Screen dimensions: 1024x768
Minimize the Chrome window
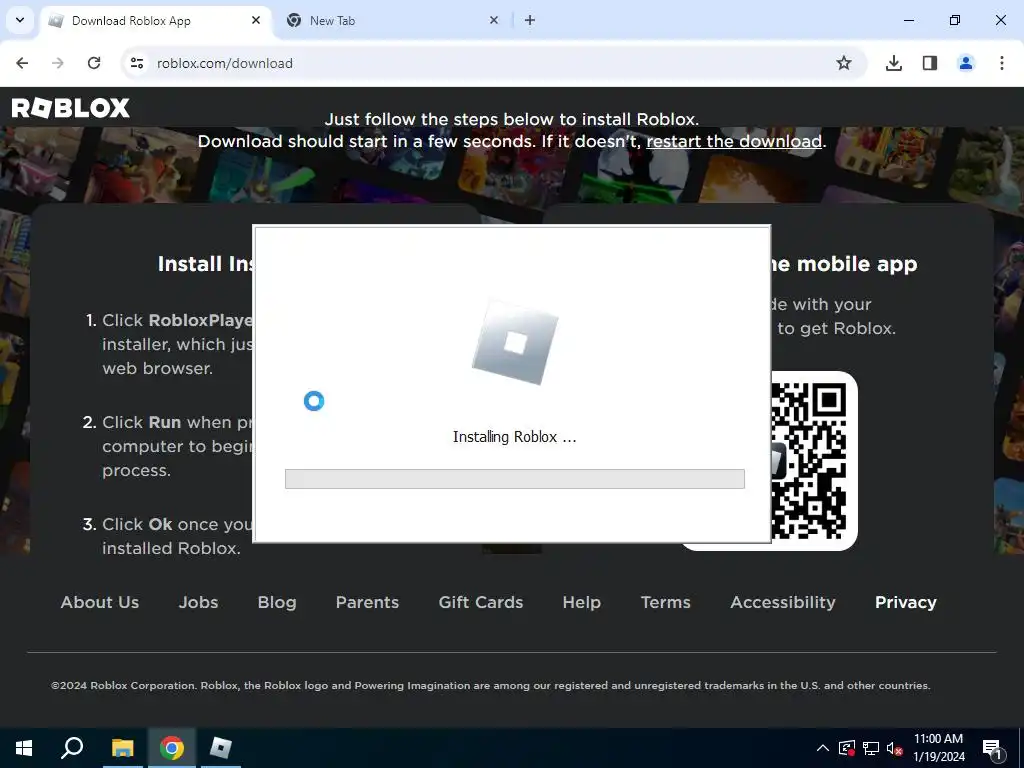click(x=908, y=20)
